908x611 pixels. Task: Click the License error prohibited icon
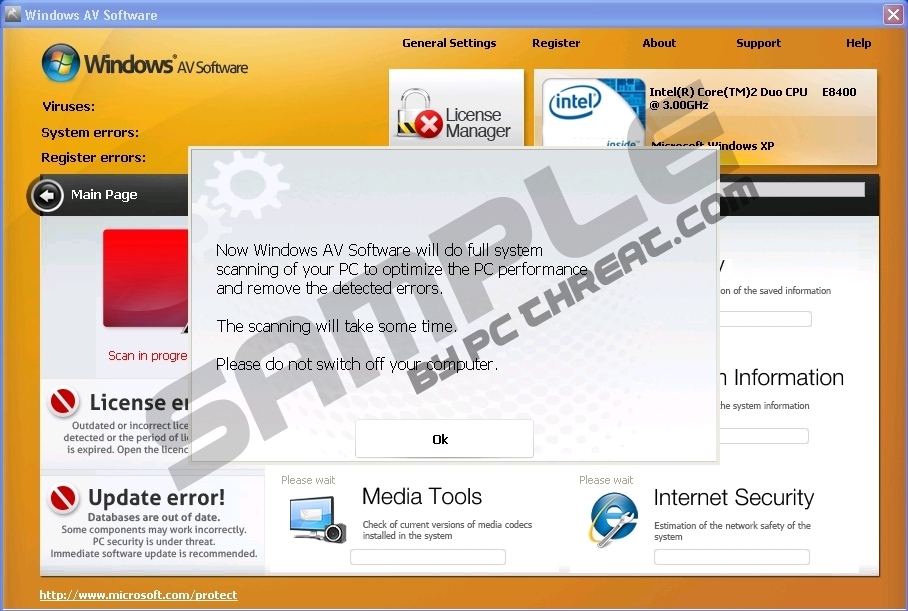[x=64, y=401]
